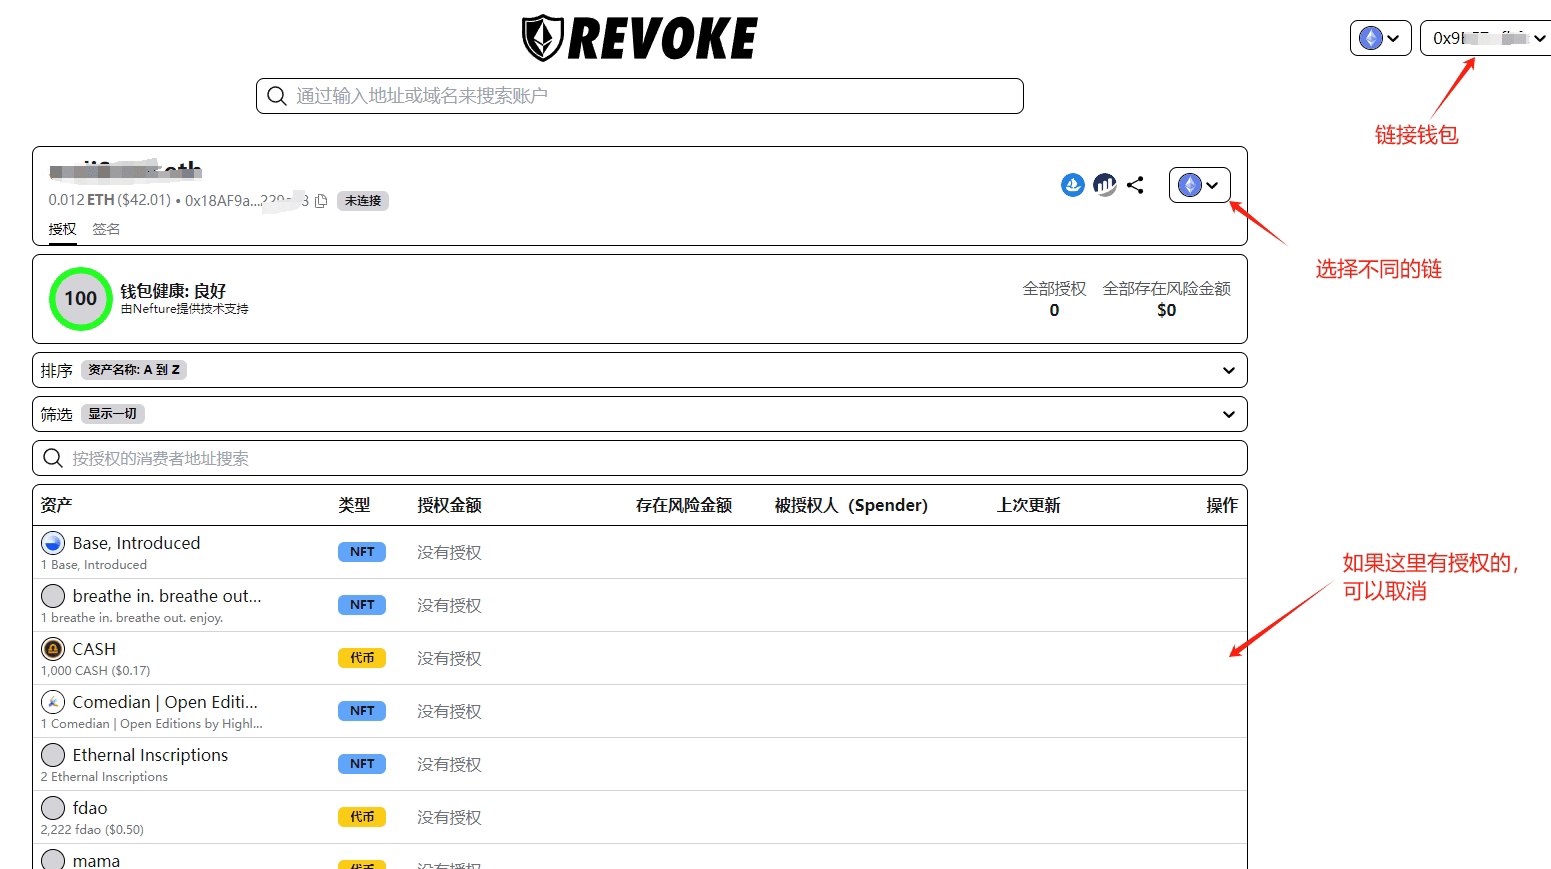
Task: Click the 代币 badge in the fdao row
Action: [x=362, y=817]
